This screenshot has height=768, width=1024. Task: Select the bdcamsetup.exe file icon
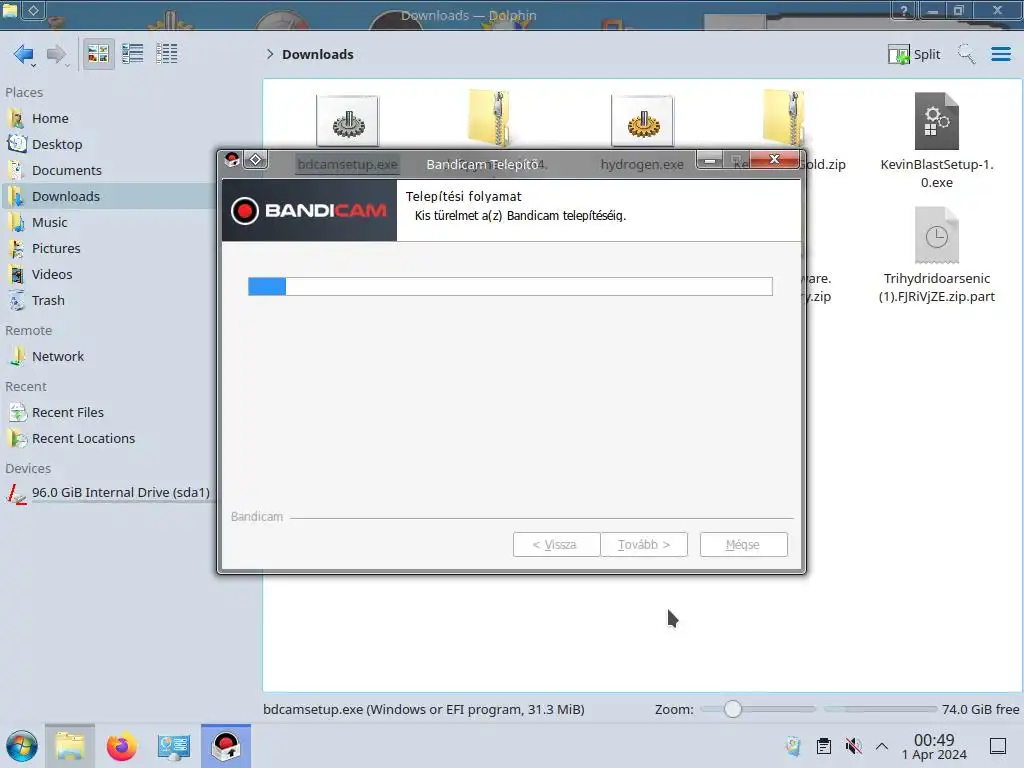click(347, 121)
